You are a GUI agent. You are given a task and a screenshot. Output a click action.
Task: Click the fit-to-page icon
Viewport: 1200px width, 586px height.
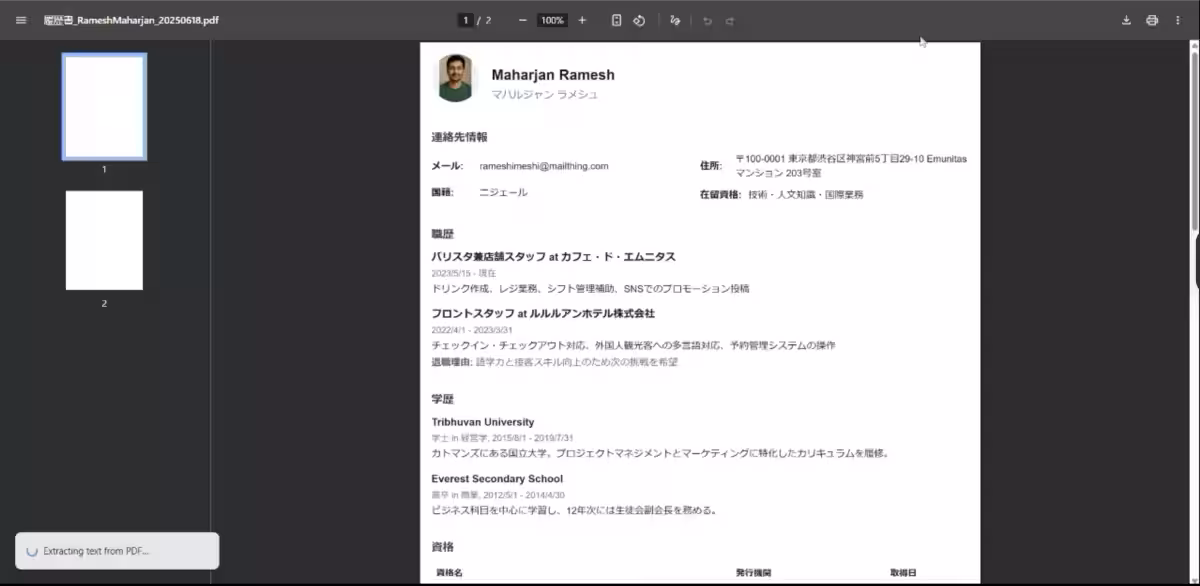coord(617,19)
